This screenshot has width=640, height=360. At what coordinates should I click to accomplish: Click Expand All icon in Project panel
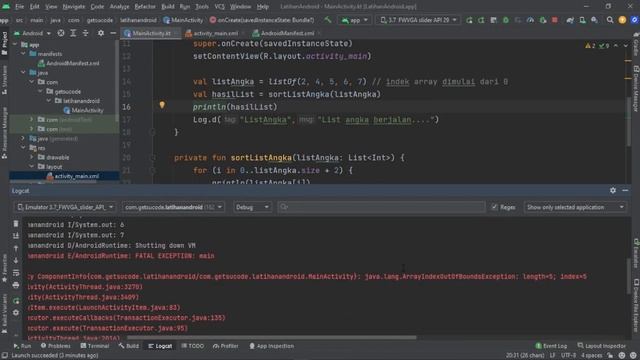[x=73, y=33]
